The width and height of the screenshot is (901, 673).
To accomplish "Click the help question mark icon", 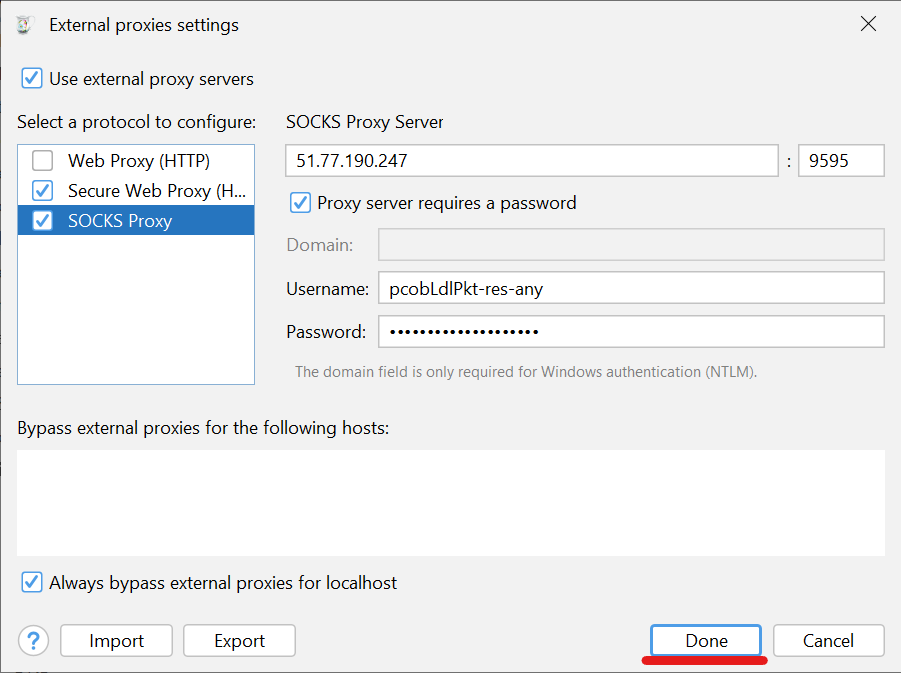I will 33,641.
